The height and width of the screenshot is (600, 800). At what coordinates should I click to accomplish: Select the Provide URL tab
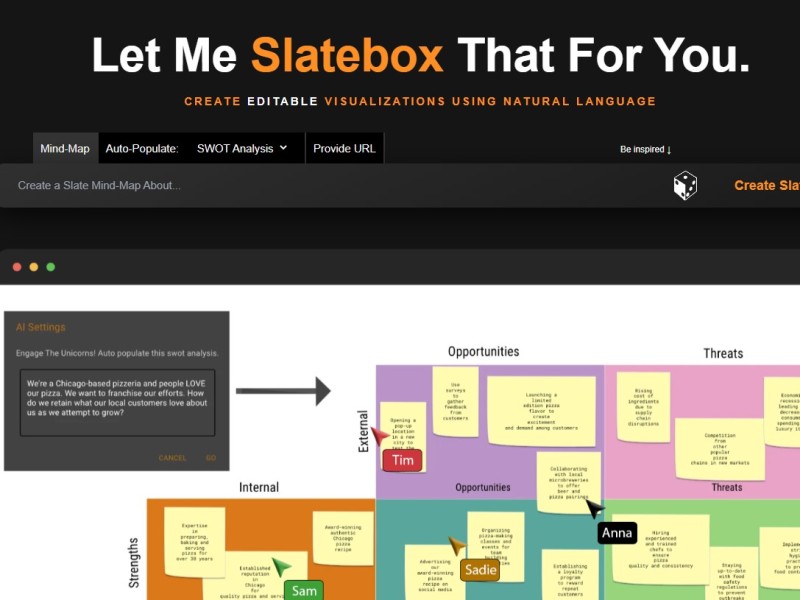344,148
